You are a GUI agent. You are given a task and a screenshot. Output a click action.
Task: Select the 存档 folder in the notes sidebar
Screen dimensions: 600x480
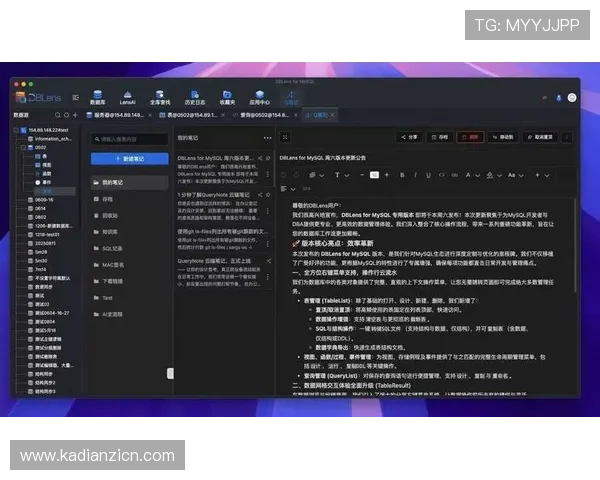[x=130, y=199]
